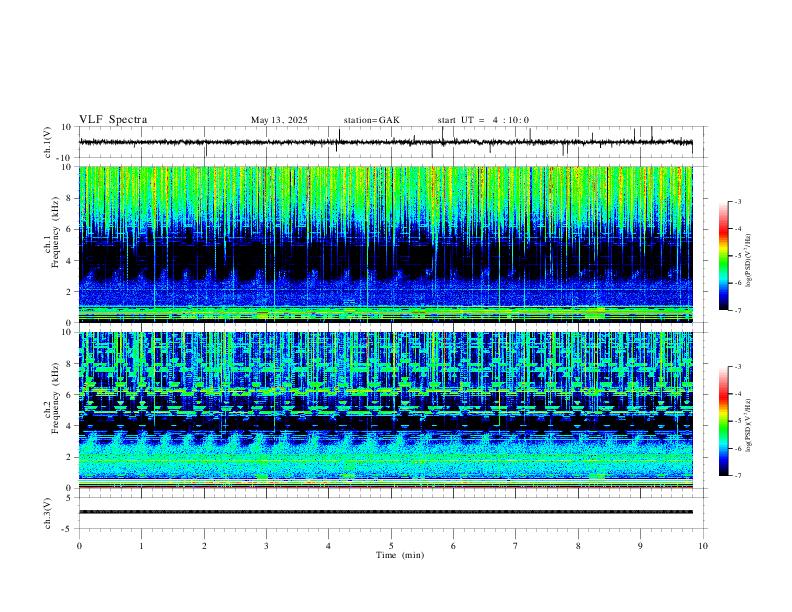Viewport: 792px width, 612px height.
Task: Click the ch.1 voltage waveform trace
Action: [385, 142]
